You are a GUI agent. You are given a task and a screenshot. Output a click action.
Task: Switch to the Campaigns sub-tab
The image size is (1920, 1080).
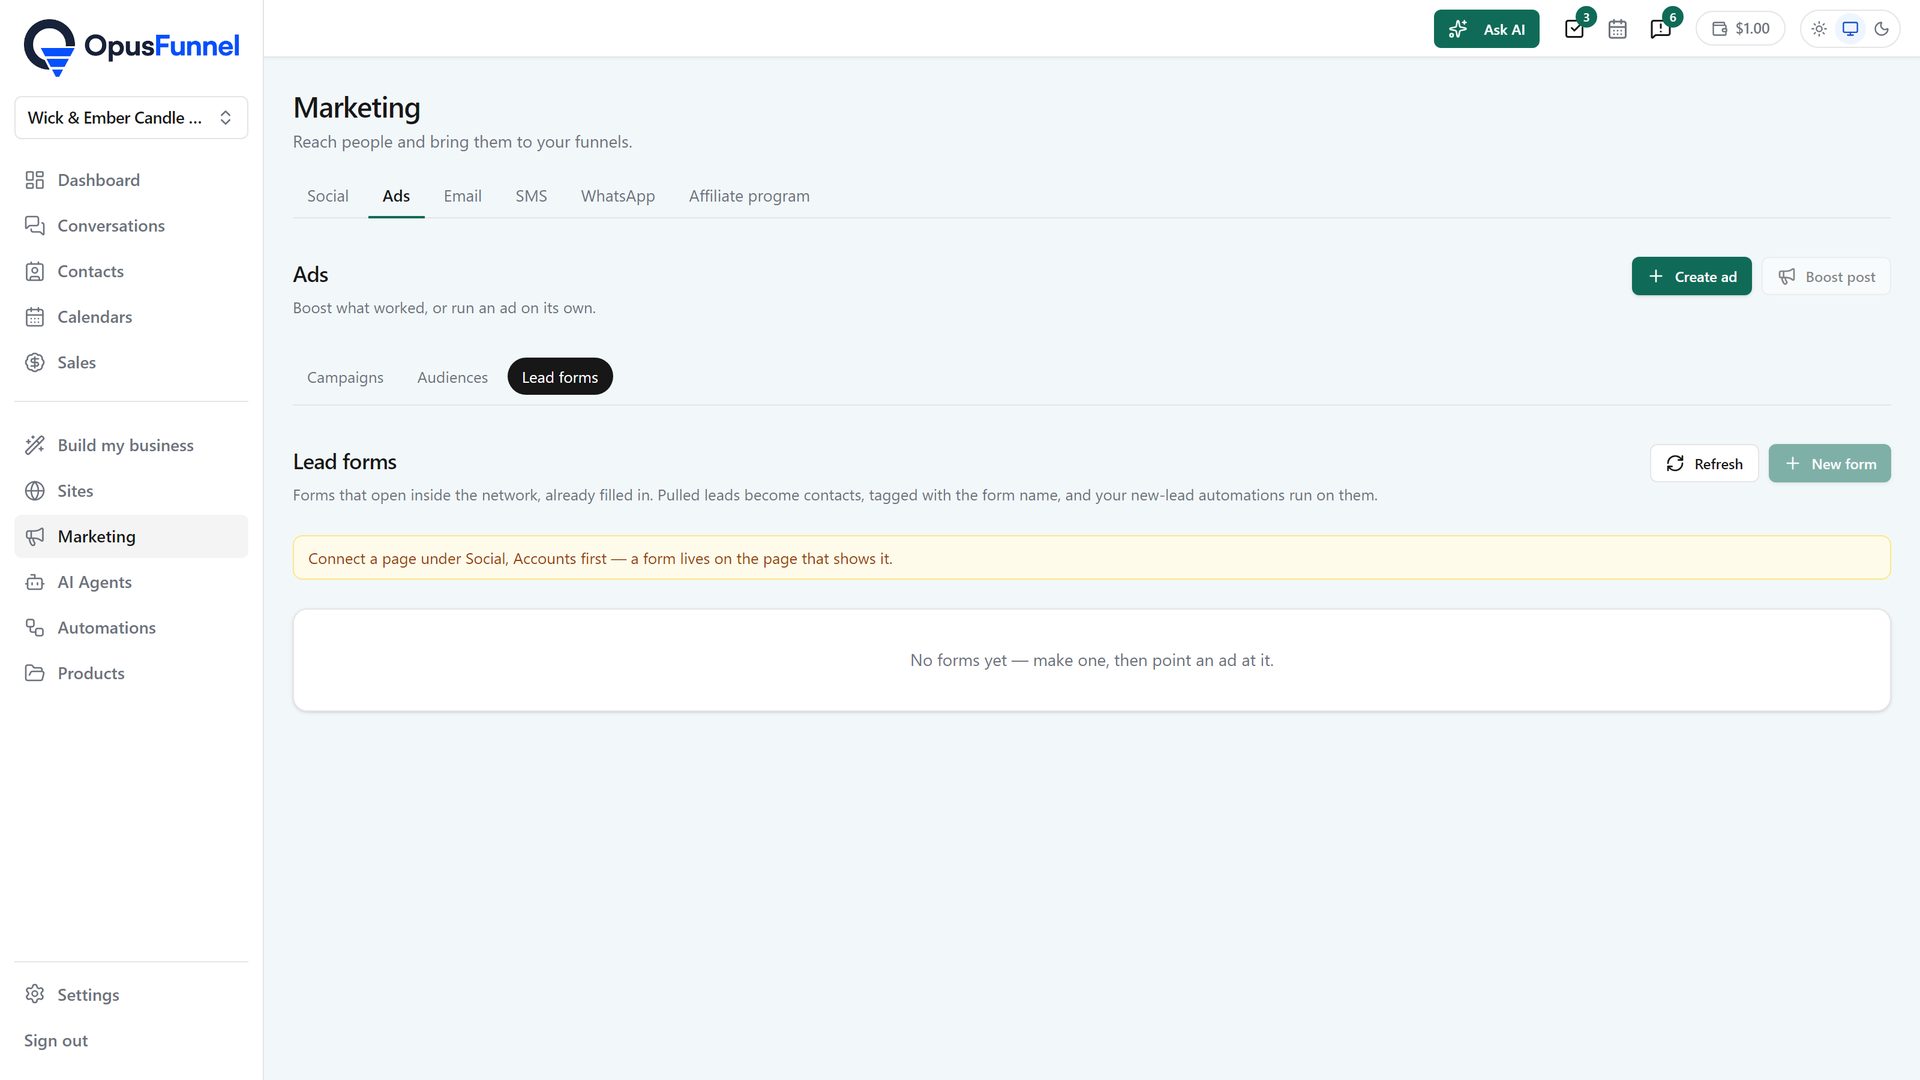pyautogui.click(x=345, y=377)
